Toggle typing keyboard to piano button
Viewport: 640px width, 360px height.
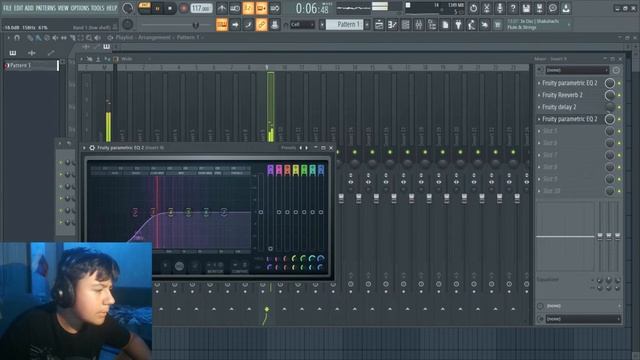(x=222, y=25)
